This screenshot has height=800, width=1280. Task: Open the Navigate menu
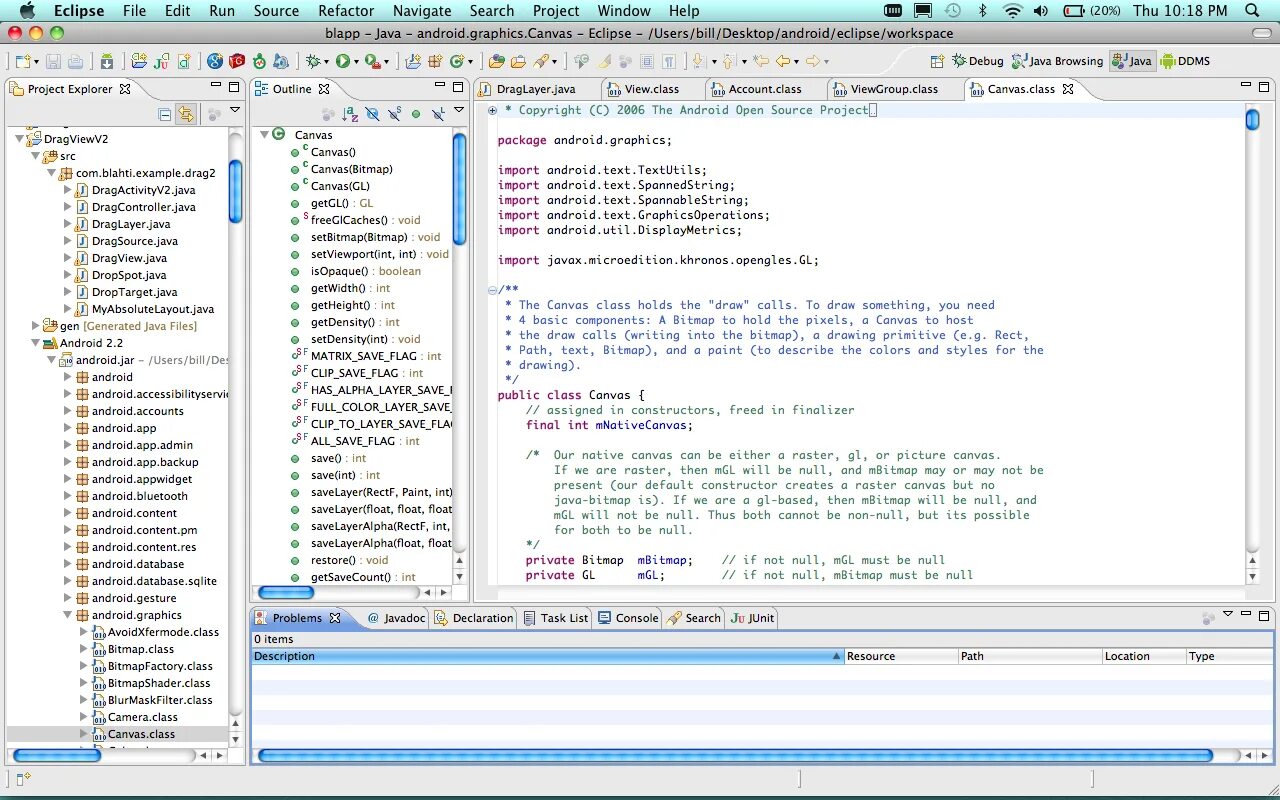[x=422, y=11]
